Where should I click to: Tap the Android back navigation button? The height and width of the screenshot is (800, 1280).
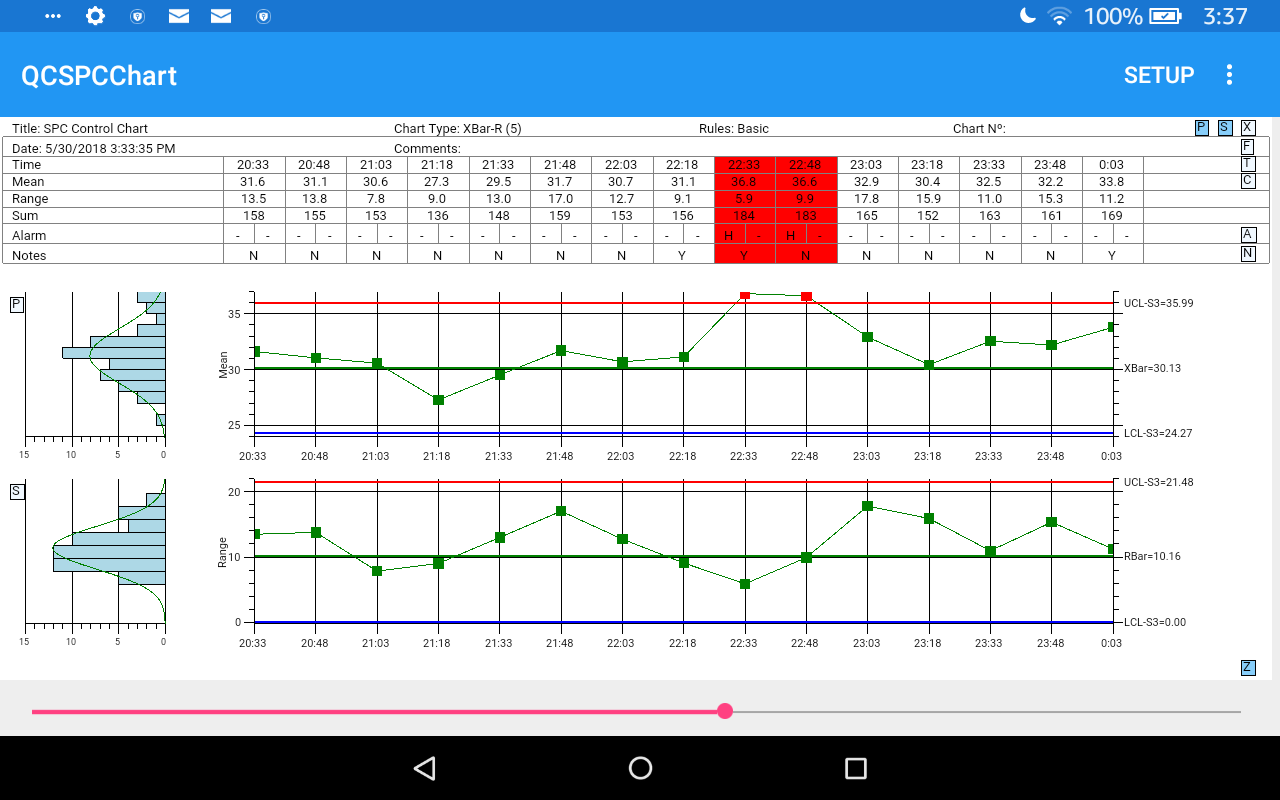tap(424, 768)
